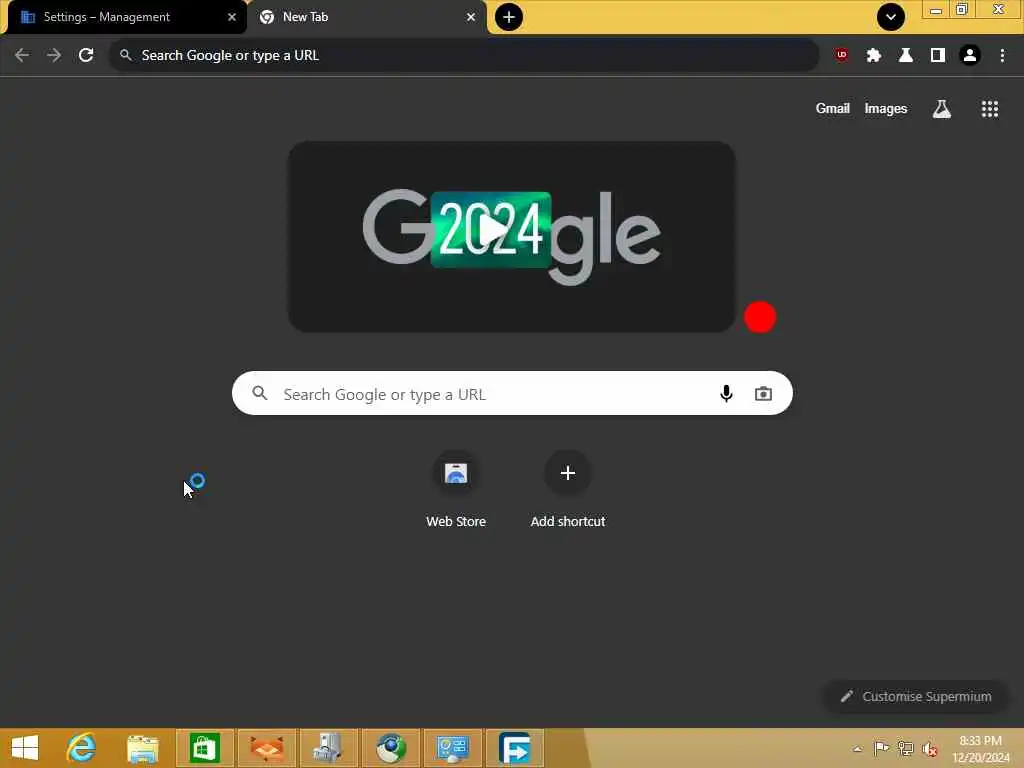
Task: Focus the address bar URL field
Action: point(464,56)
